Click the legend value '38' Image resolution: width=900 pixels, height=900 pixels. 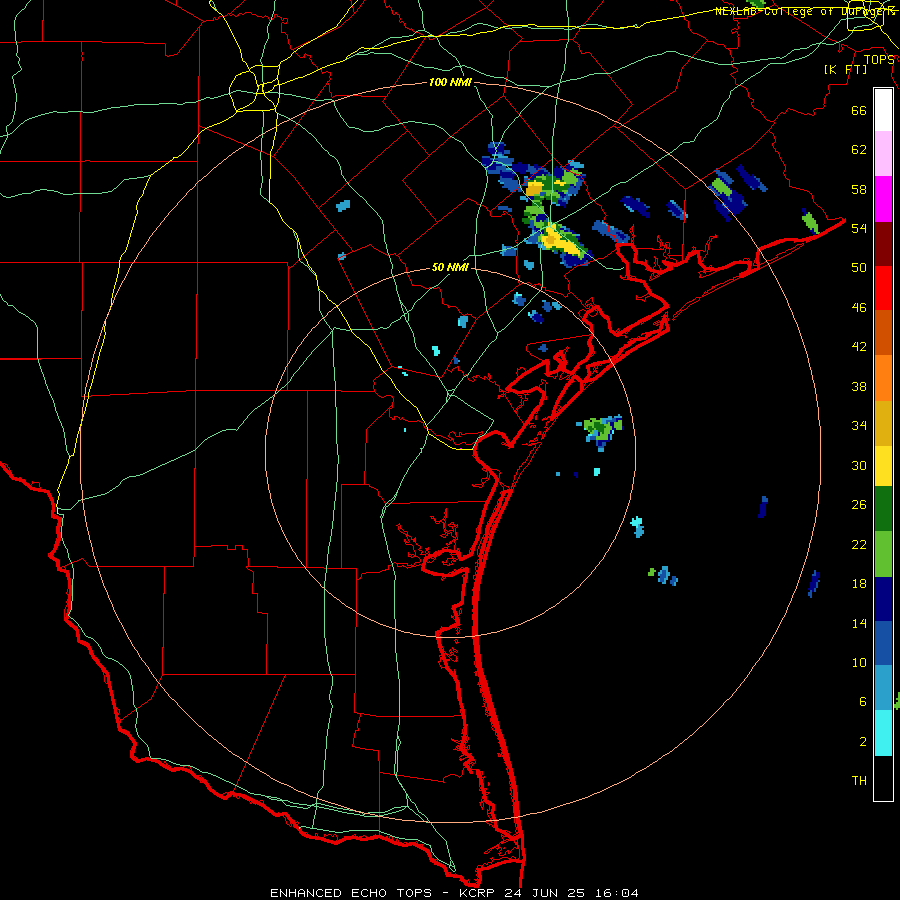(x=859, y=386)
